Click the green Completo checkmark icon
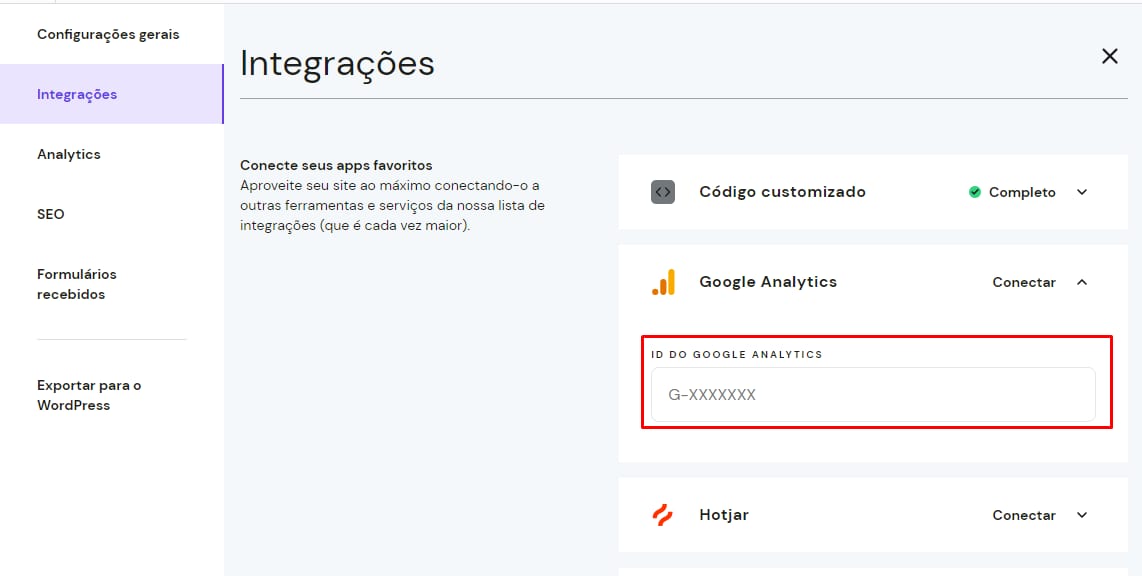The height and width of the screenshot is (576, 1142). (974, 192)
